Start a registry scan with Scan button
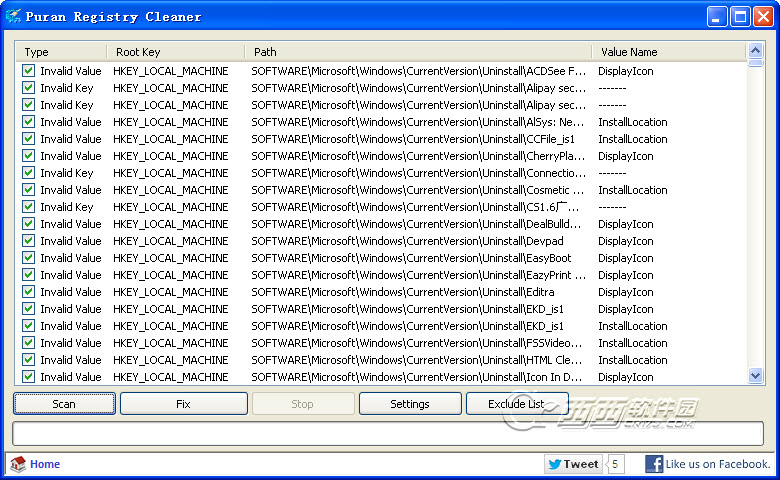 (64, 403)
